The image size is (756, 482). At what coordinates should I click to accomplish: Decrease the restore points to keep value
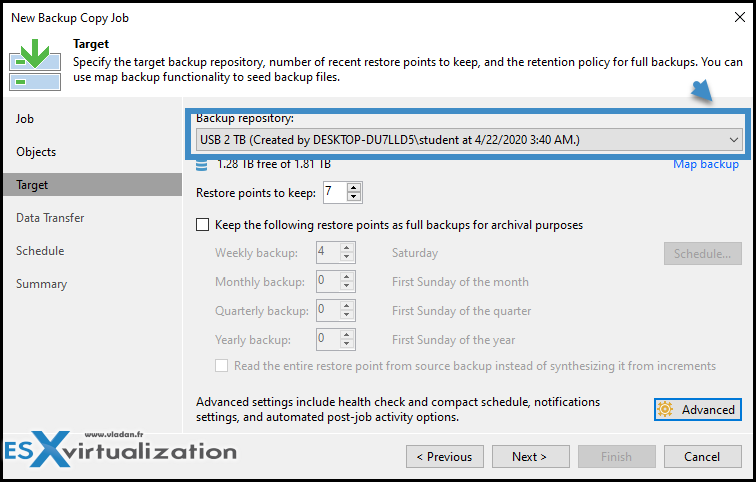click(x=354, y=197)
